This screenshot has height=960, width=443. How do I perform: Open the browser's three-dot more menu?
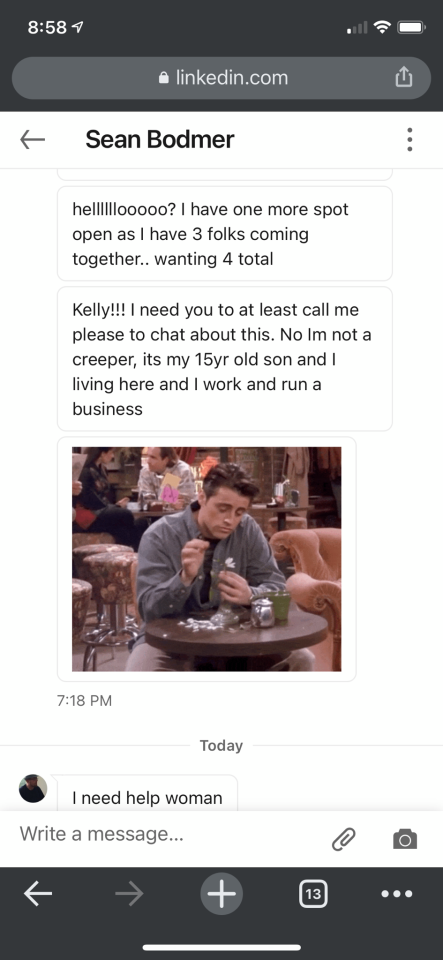(x=396, y=894)
